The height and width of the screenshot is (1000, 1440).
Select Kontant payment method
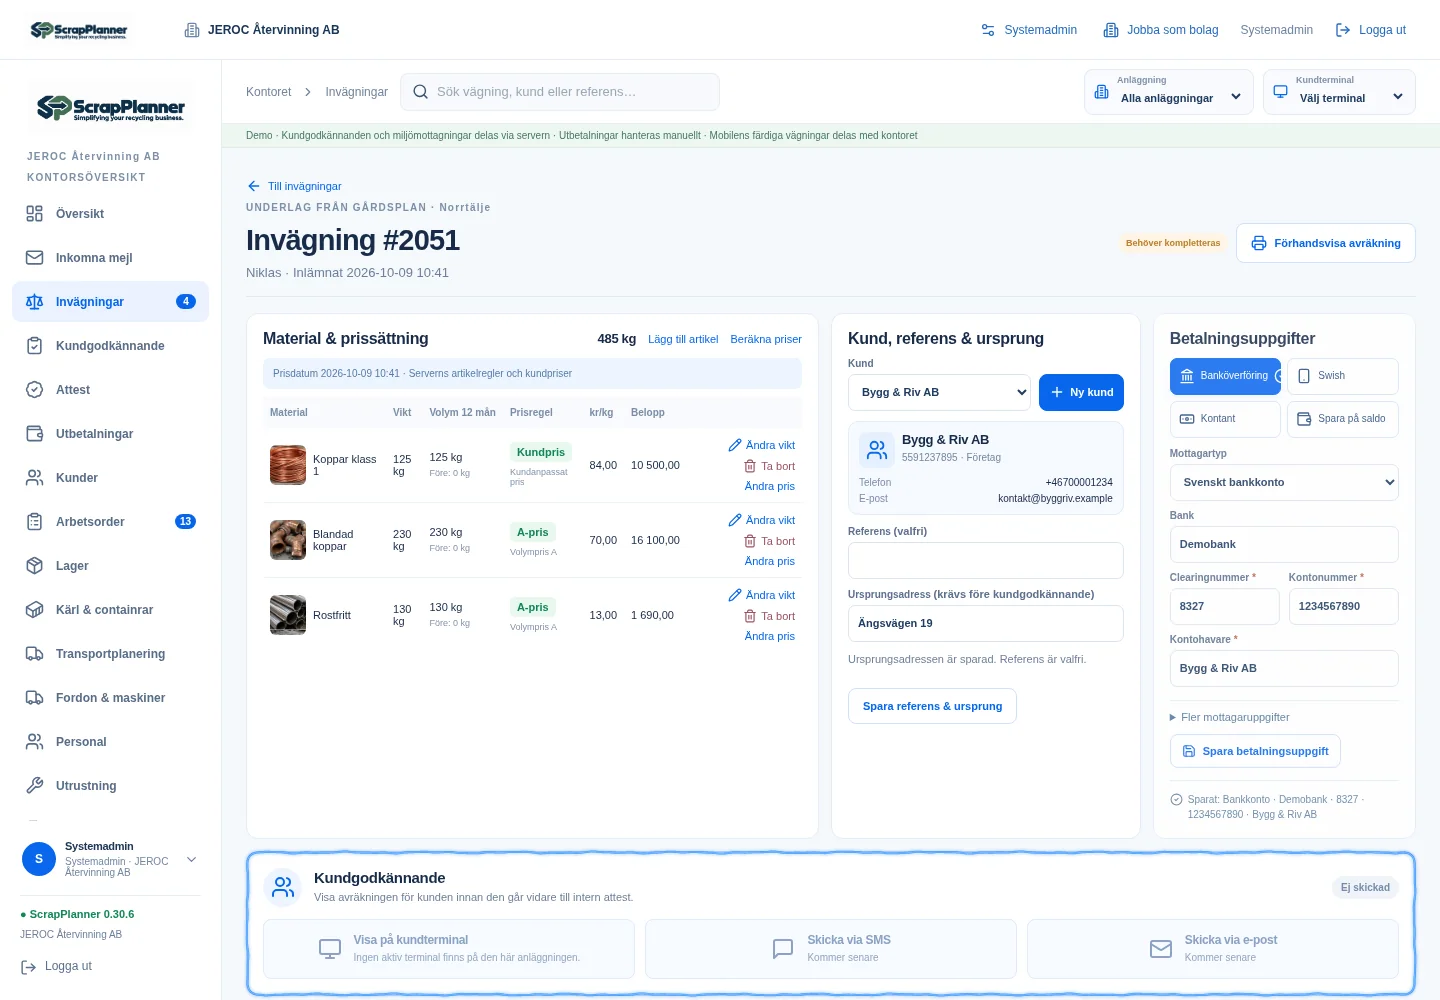pos(1225,419)
